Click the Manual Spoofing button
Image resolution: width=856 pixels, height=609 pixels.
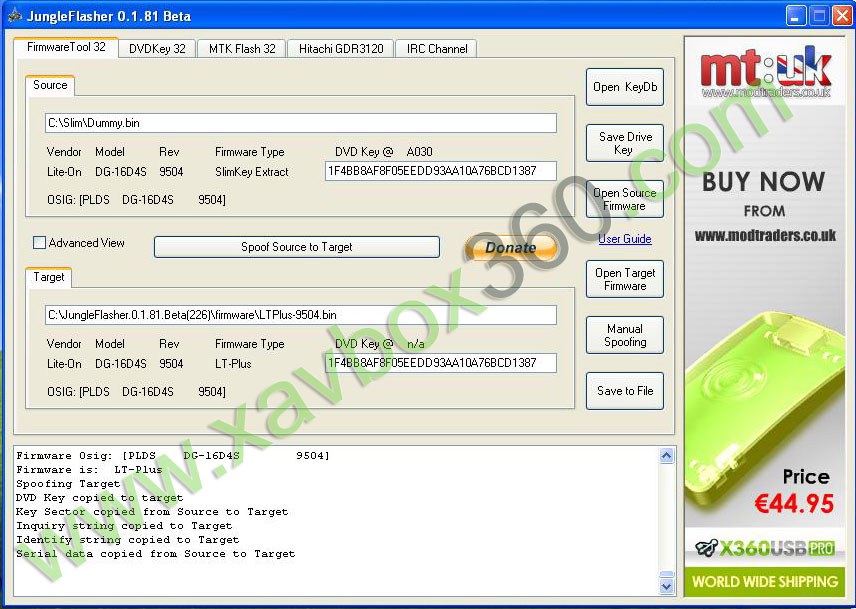[x=625, y=335]
